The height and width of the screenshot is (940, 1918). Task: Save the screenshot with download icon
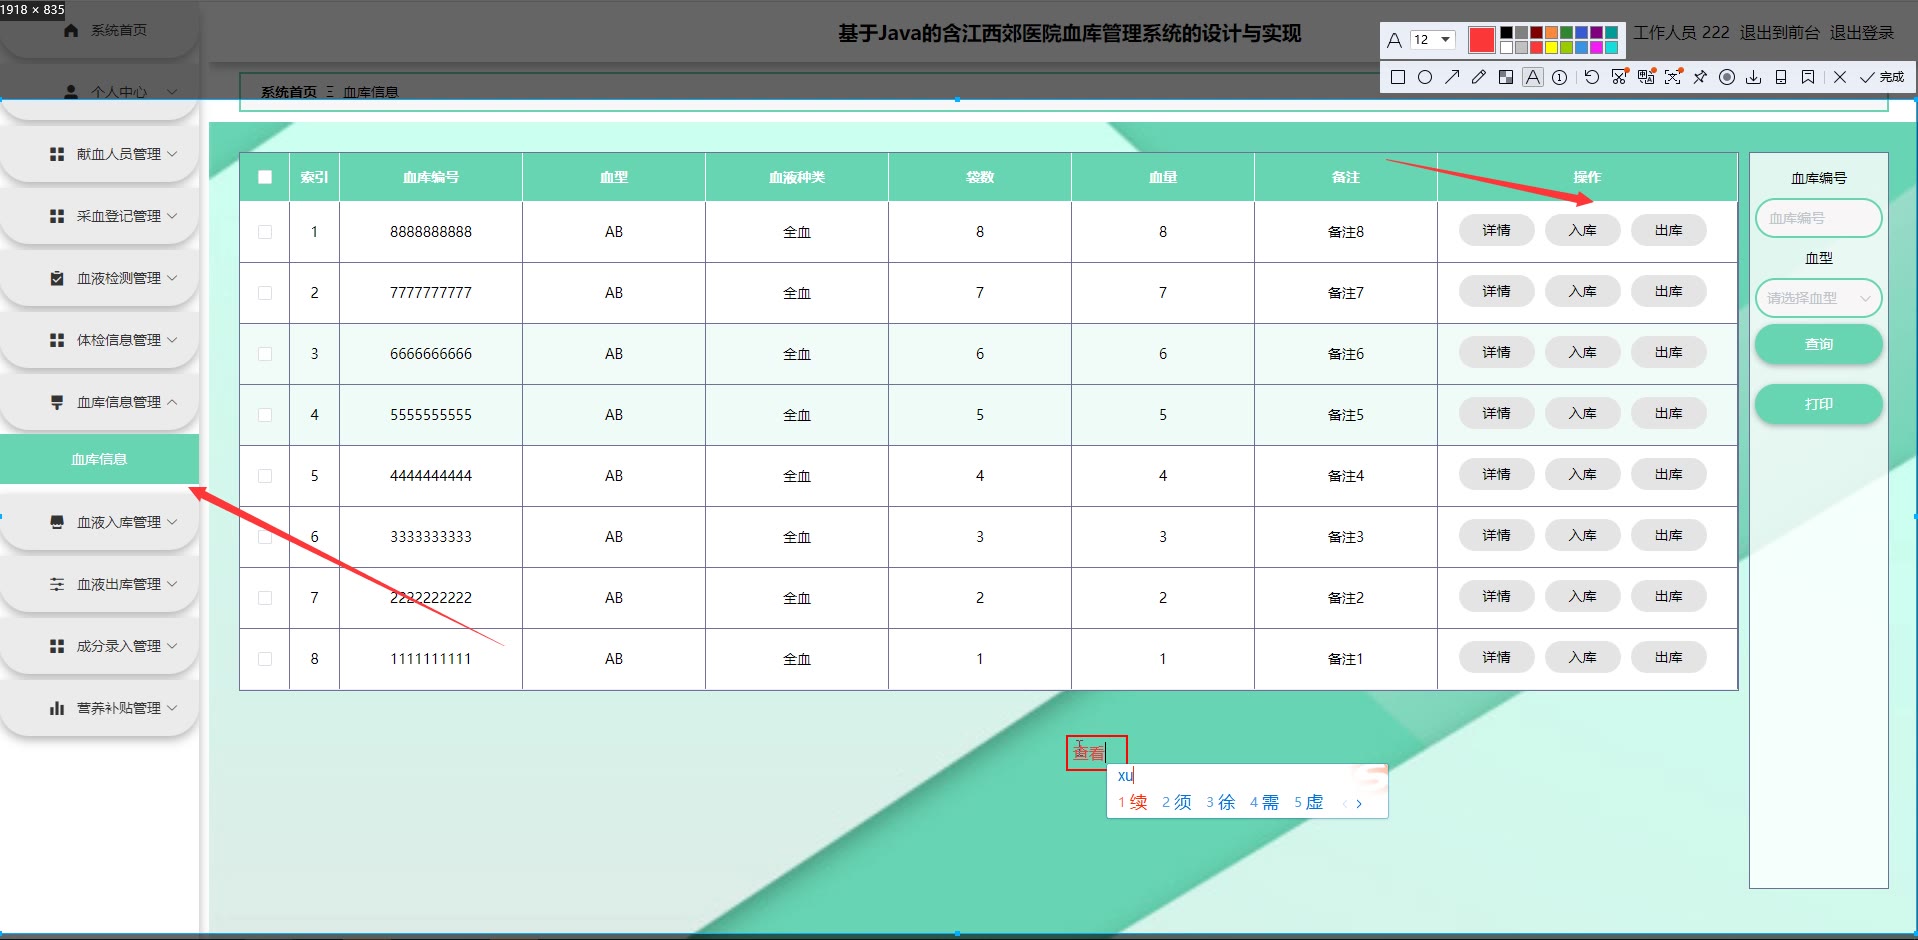(1754, 77)
